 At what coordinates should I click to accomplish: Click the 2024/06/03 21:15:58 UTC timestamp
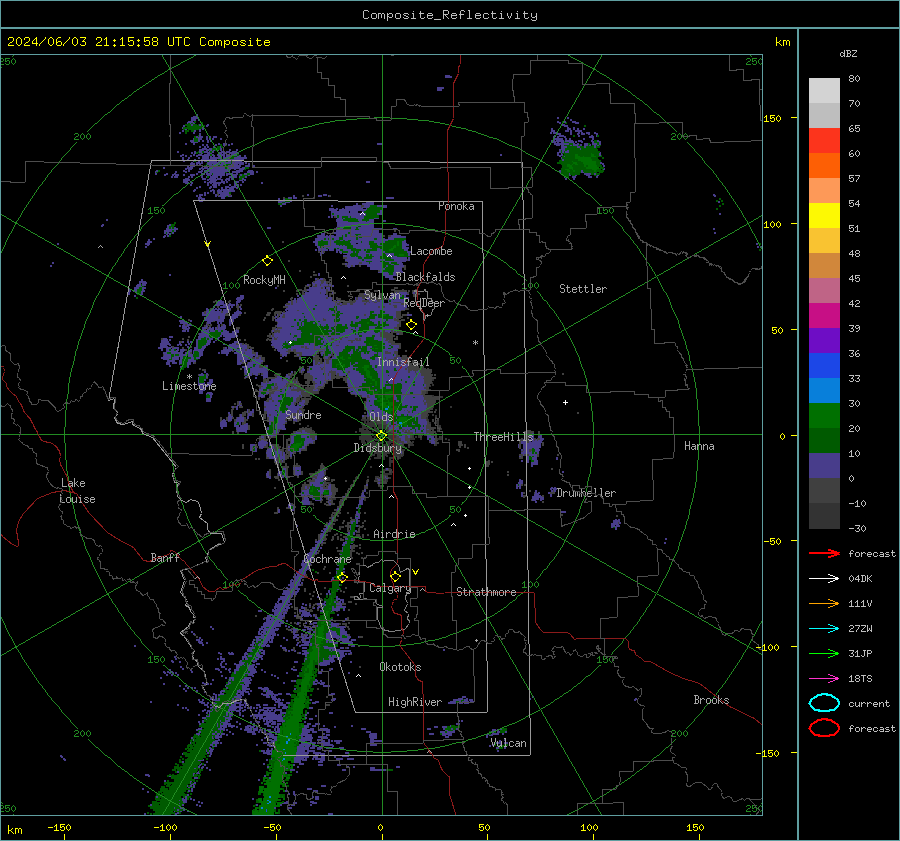[x=138, y=42]
